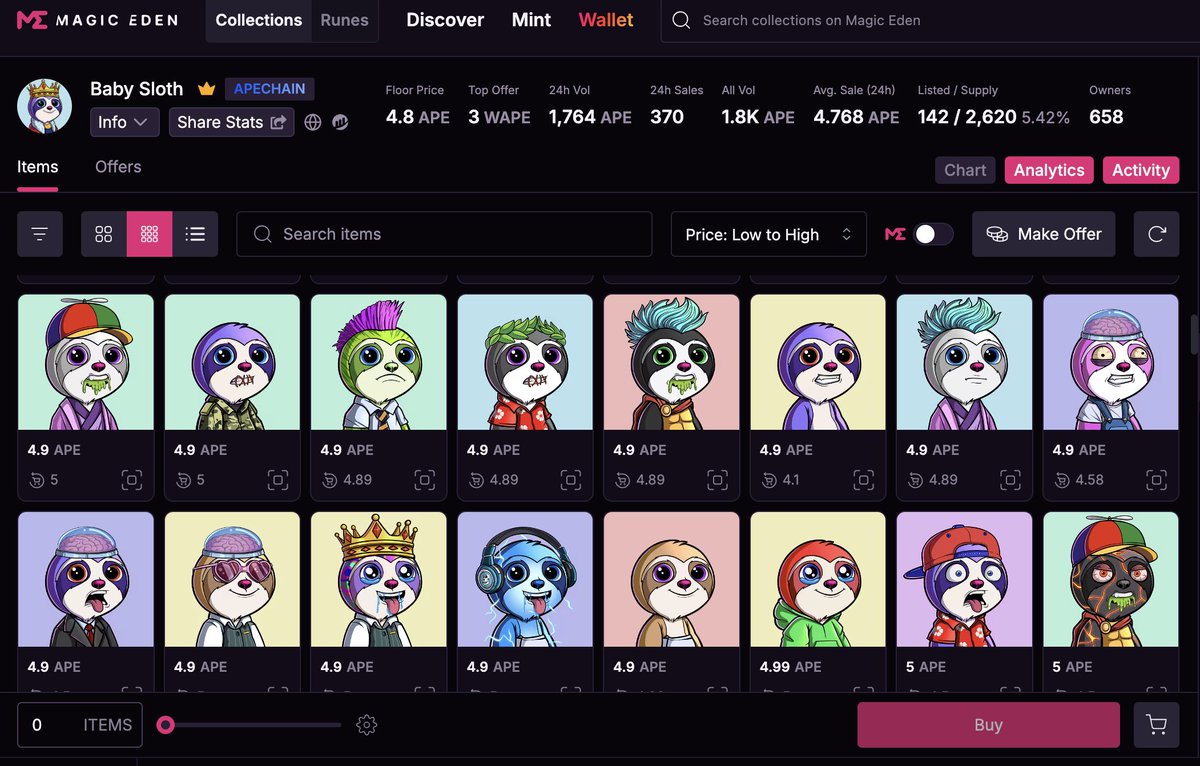Open the Analytics page
The image size is (1200, 766).
pyautogui.click(x=1049, y=170)
